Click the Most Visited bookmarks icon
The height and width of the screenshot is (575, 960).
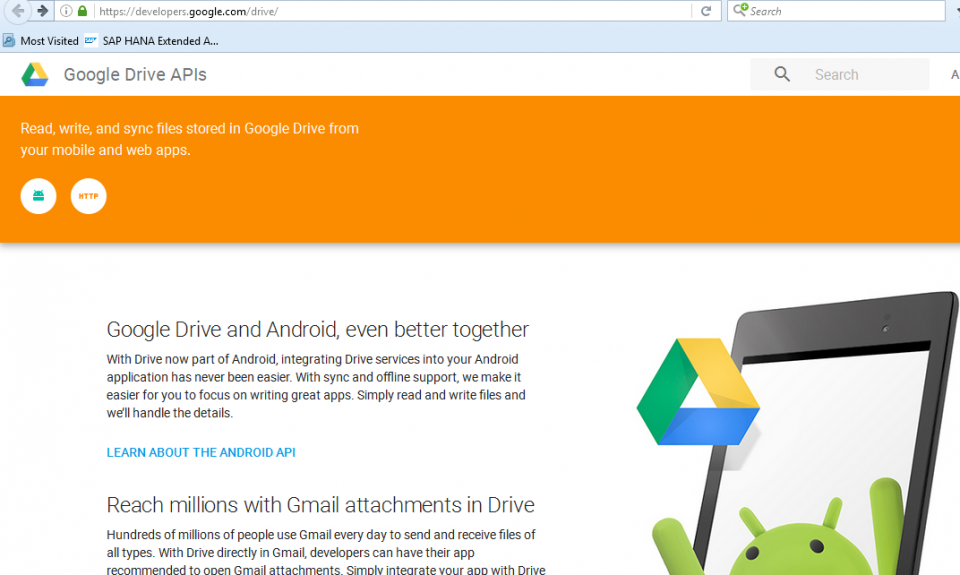(x=9, y=40)
